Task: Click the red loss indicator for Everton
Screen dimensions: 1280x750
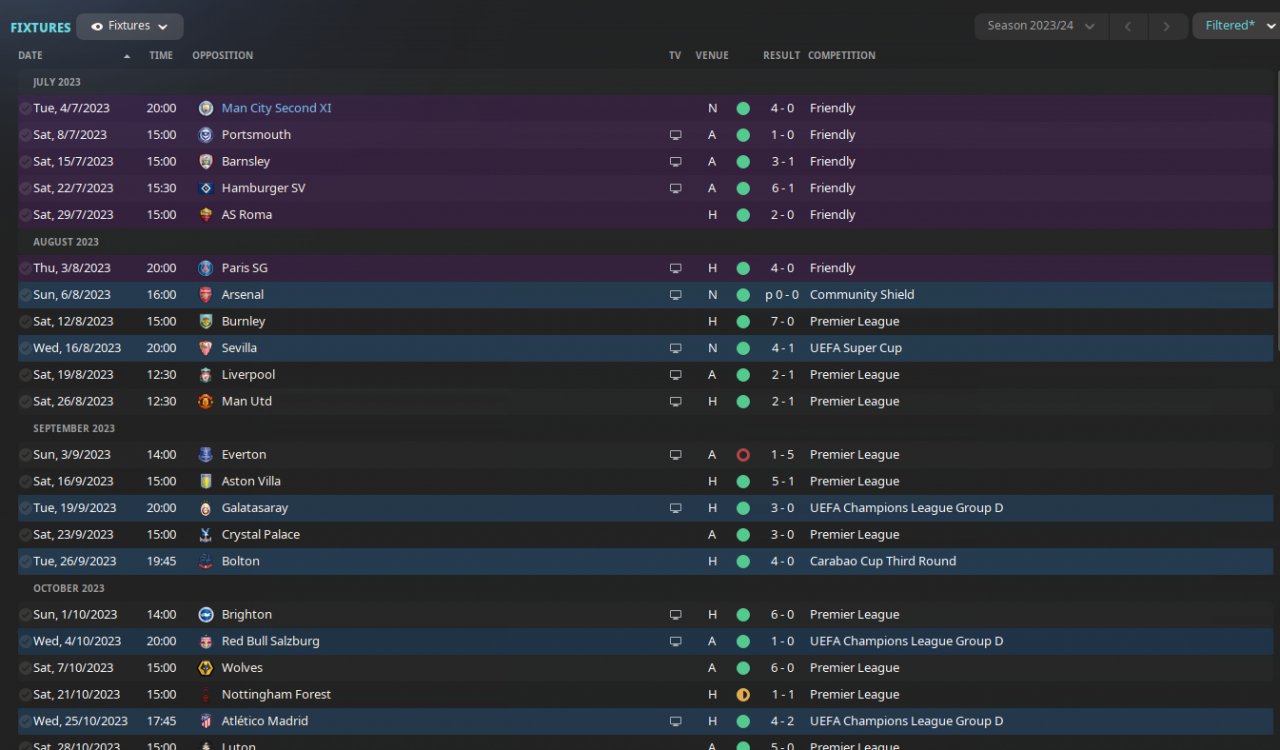Action: 743,455
